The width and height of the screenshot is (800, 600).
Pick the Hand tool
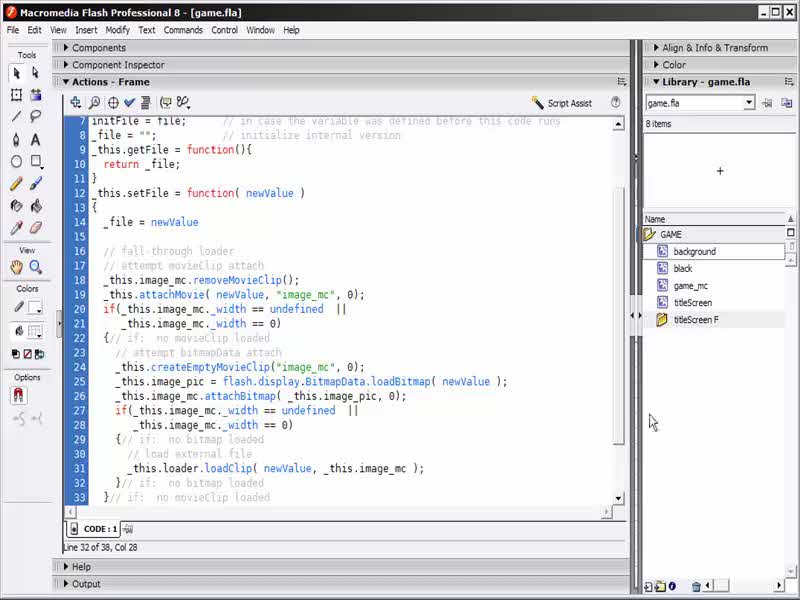click(16, 267)
